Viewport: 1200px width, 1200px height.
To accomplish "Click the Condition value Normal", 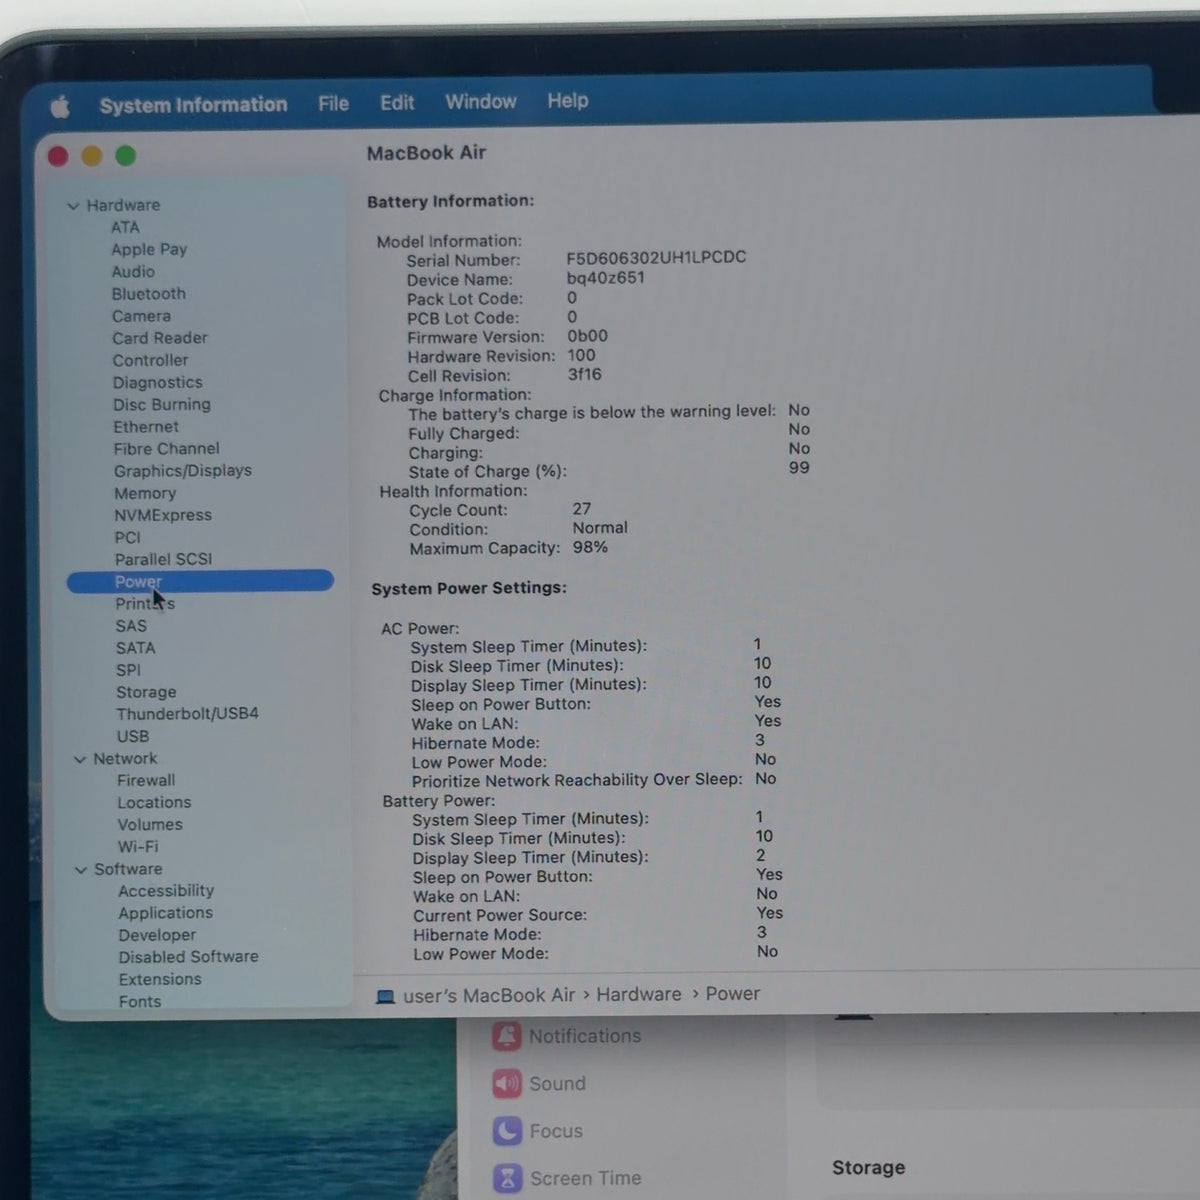I will 600,528.
